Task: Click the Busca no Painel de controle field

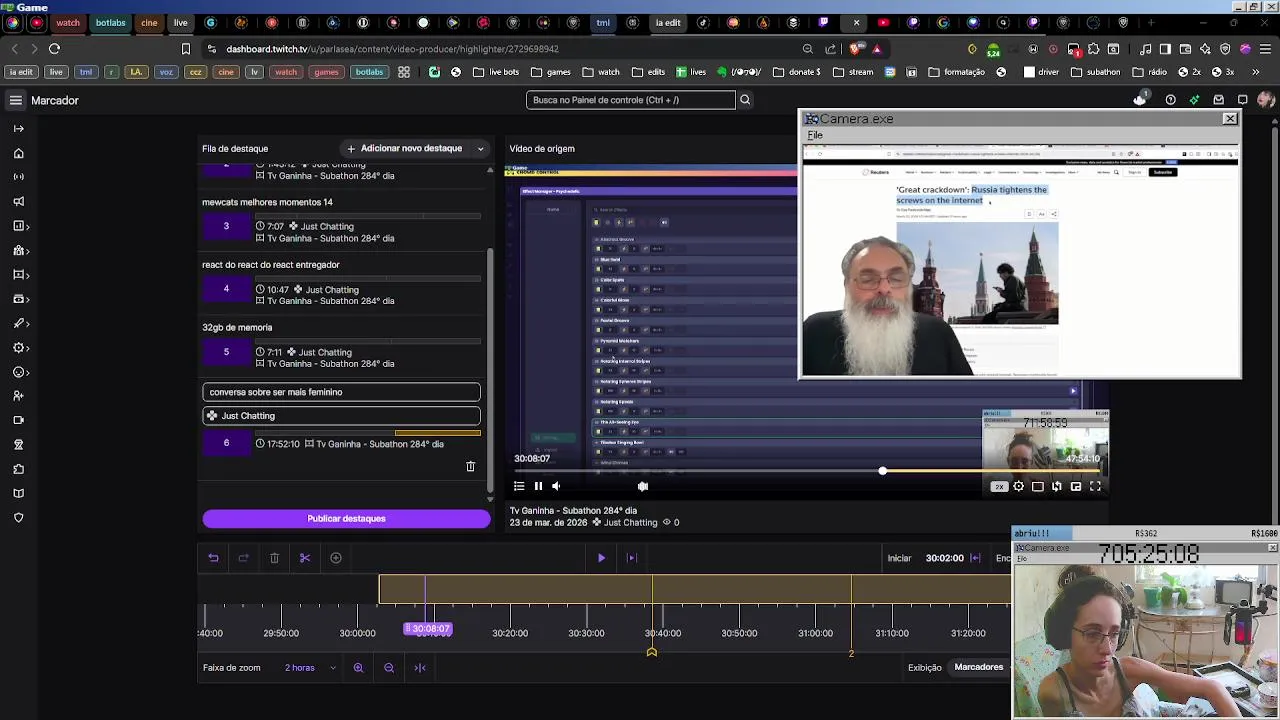Action: [630, 100]
